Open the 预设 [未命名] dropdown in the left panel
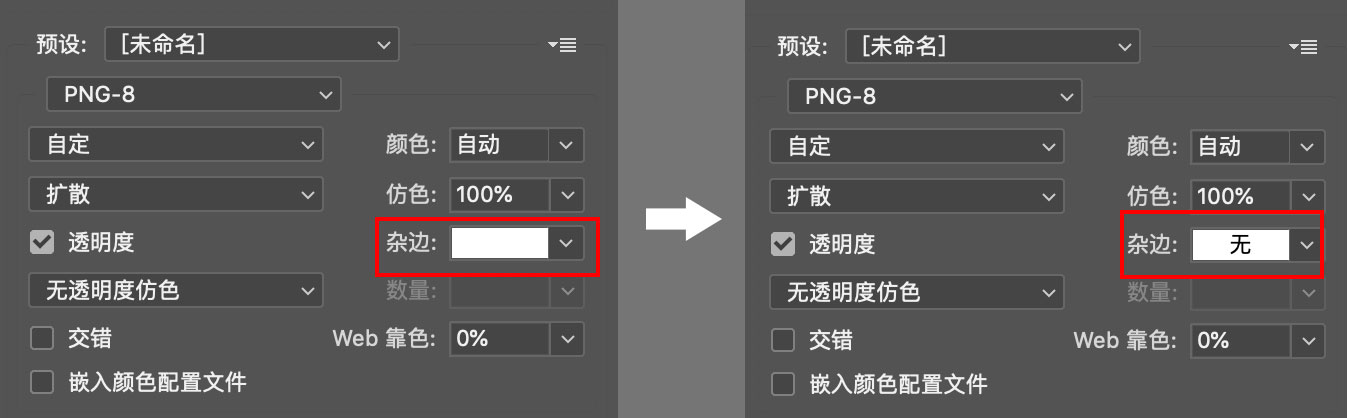 (251, 44)
